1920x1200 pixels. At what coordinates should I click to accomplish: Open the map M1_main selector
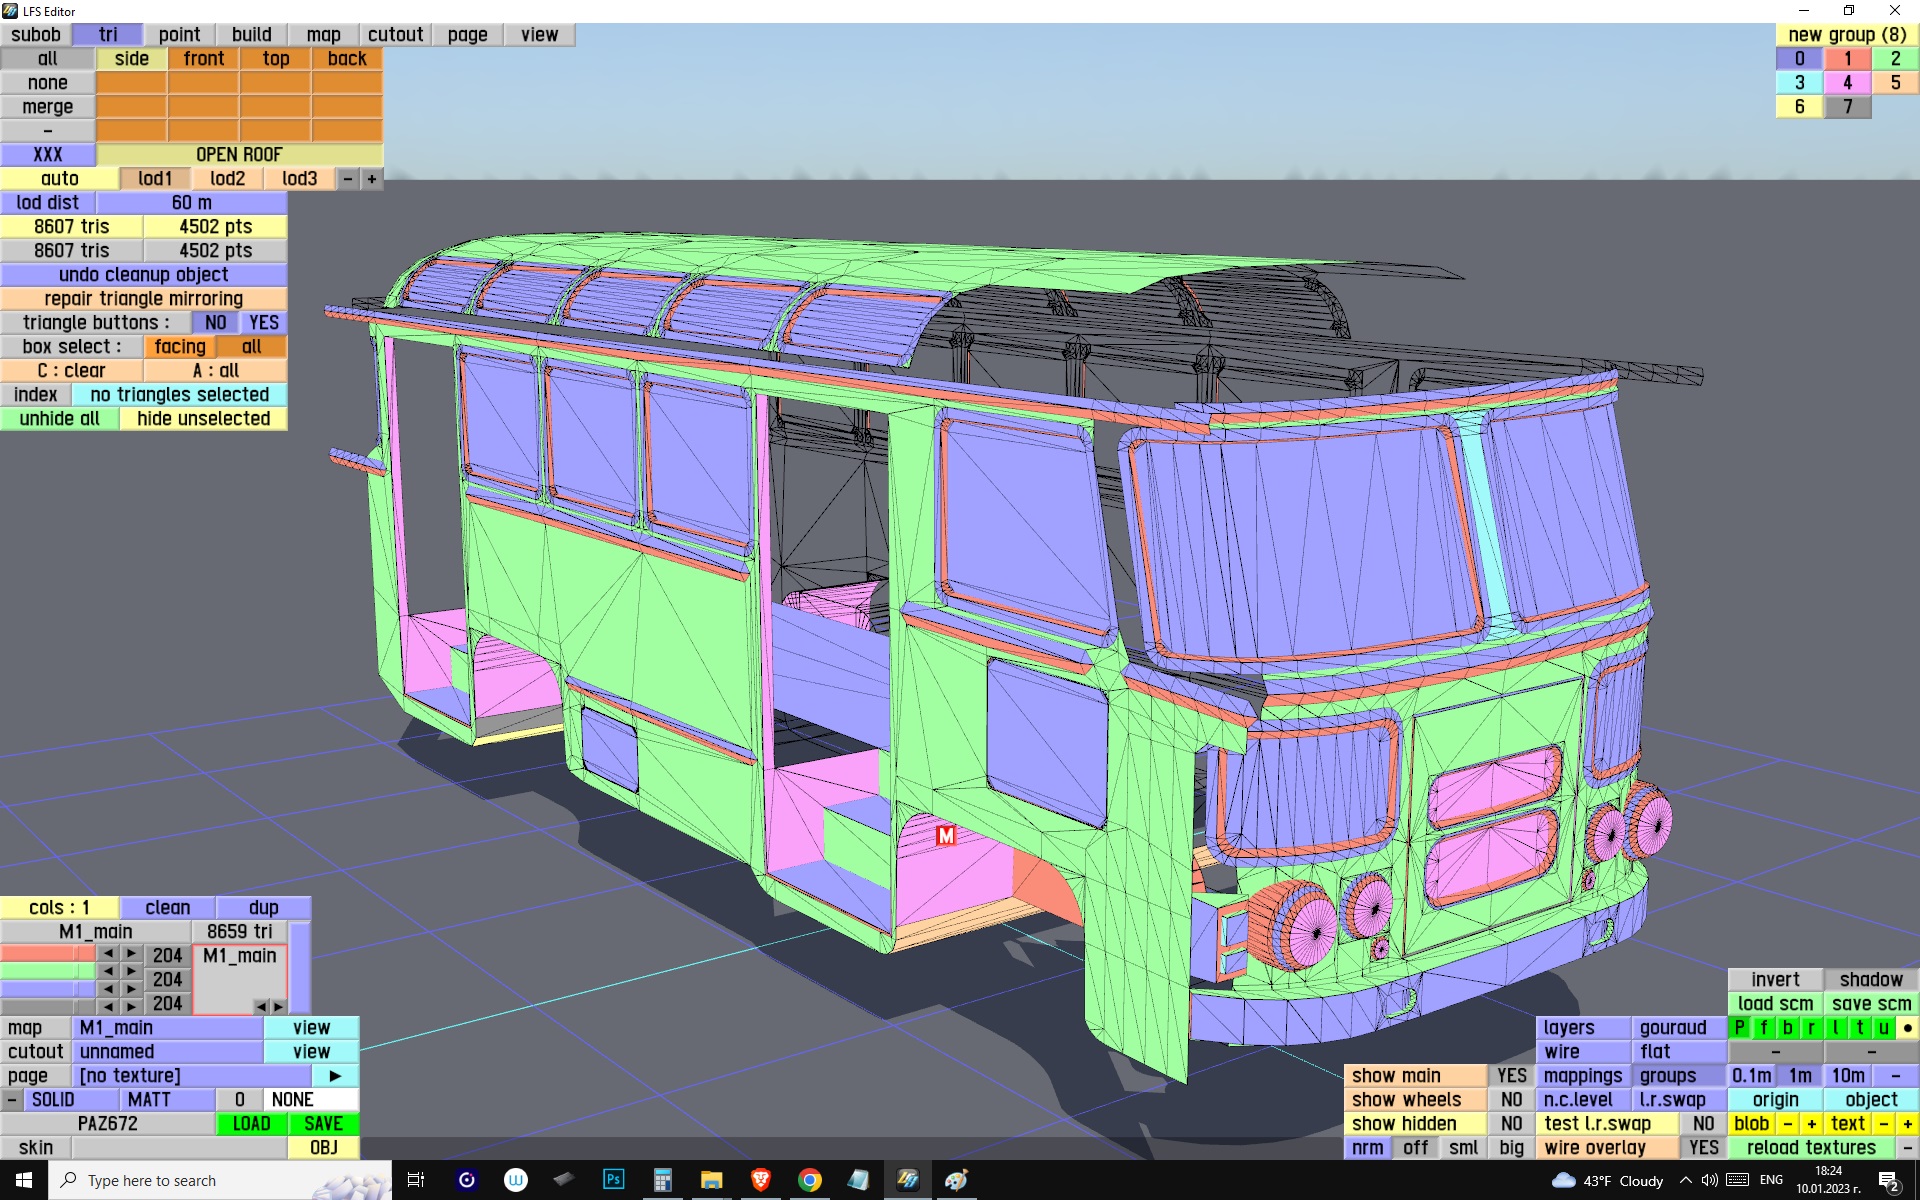(x=167, y=1028)
